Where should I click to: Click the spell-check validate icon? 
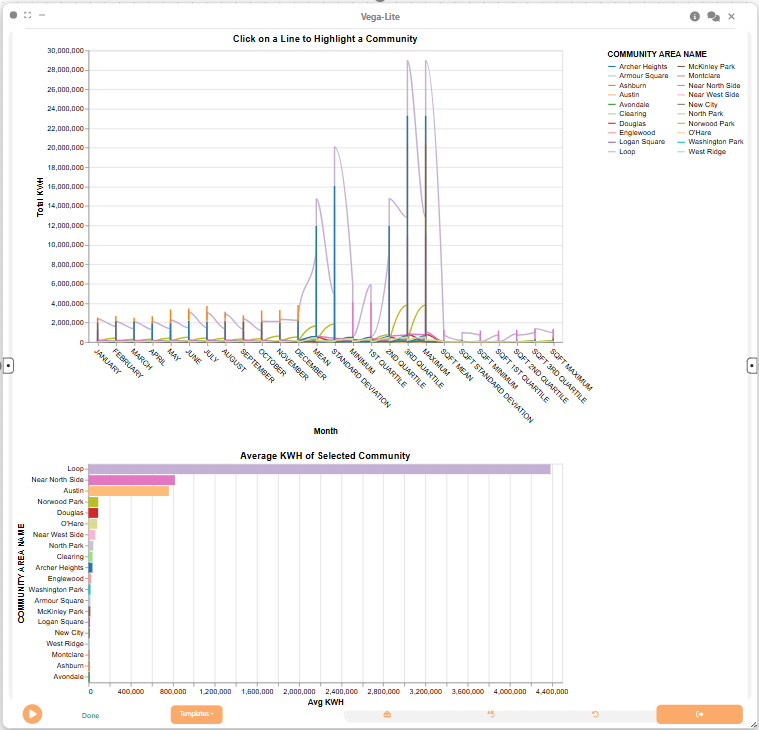pos(491,714)
